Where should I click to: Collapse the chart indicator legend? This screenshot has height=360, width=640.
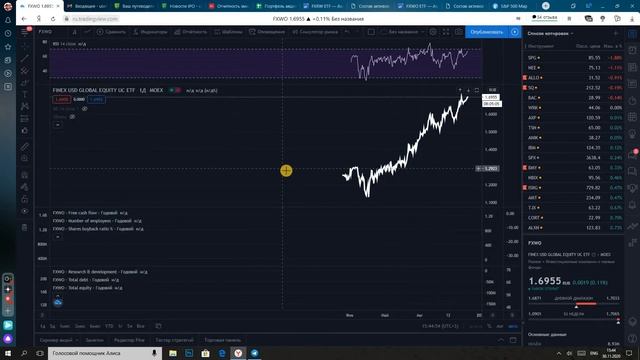(x=58, y=124)
